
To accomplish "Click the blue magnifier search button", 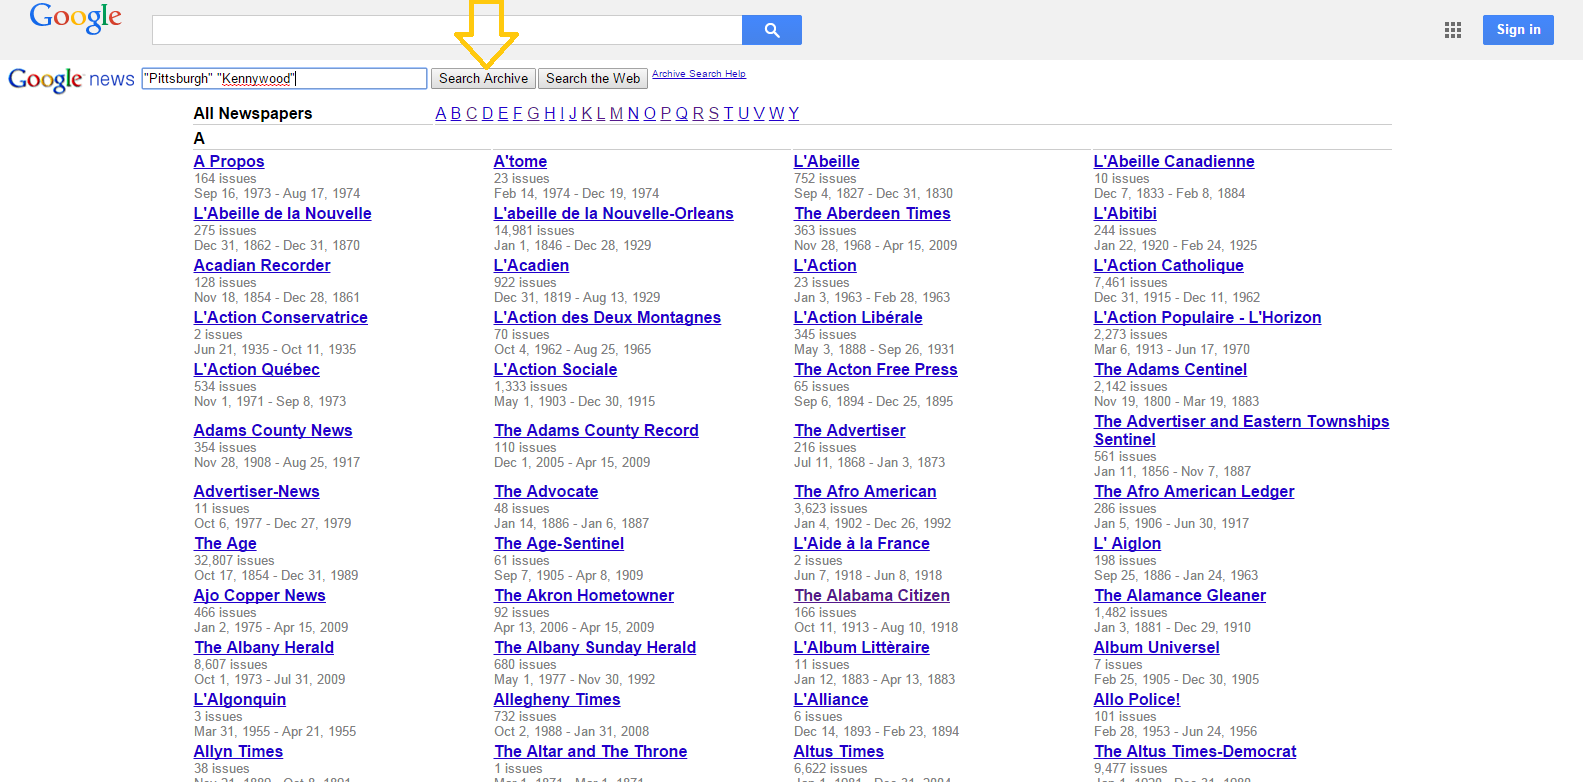I will click(771, 30).
